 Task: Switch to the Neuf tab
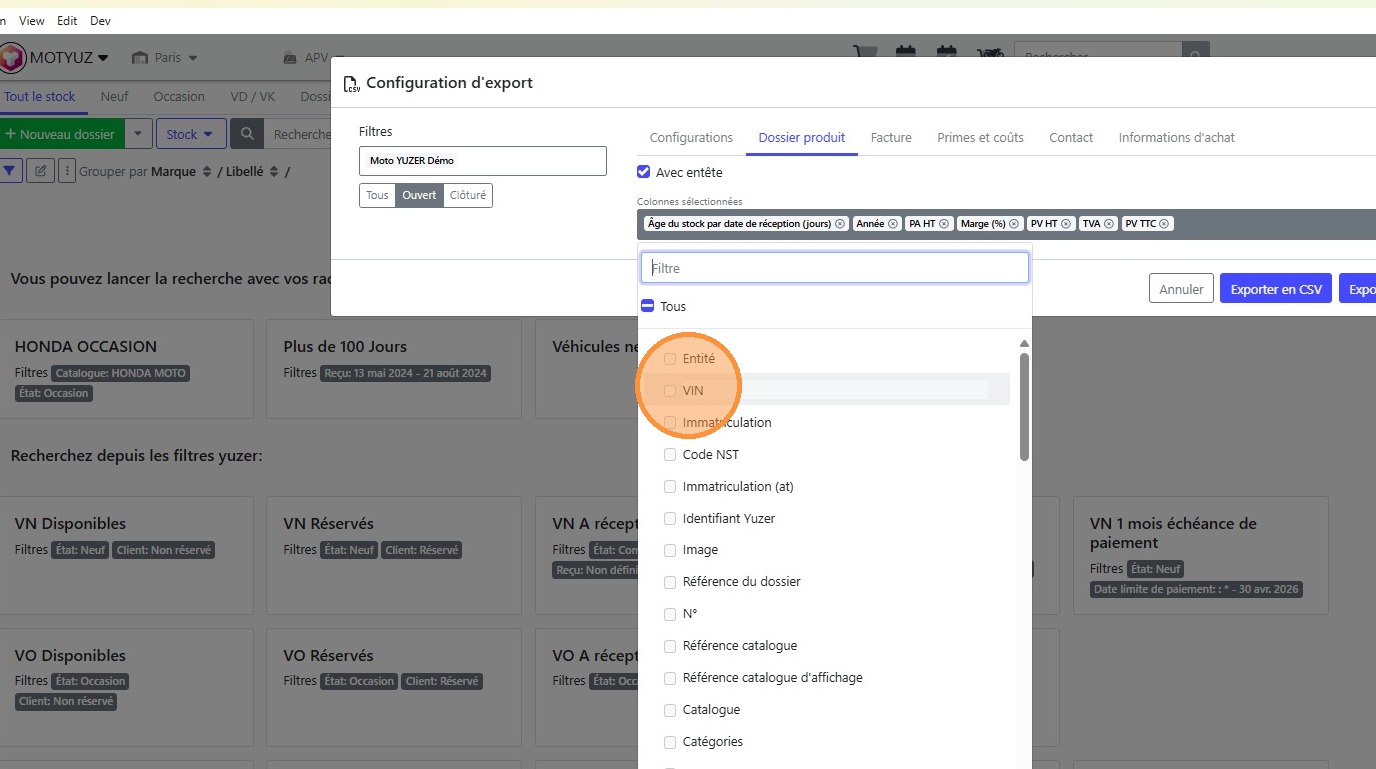[115, 97]
